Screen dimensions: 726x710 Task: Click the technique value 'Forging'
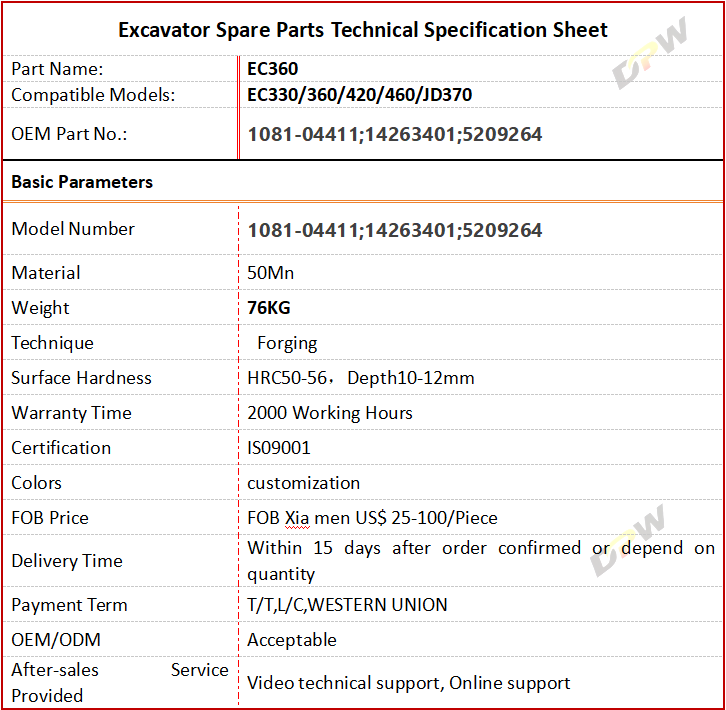point(287,344)
